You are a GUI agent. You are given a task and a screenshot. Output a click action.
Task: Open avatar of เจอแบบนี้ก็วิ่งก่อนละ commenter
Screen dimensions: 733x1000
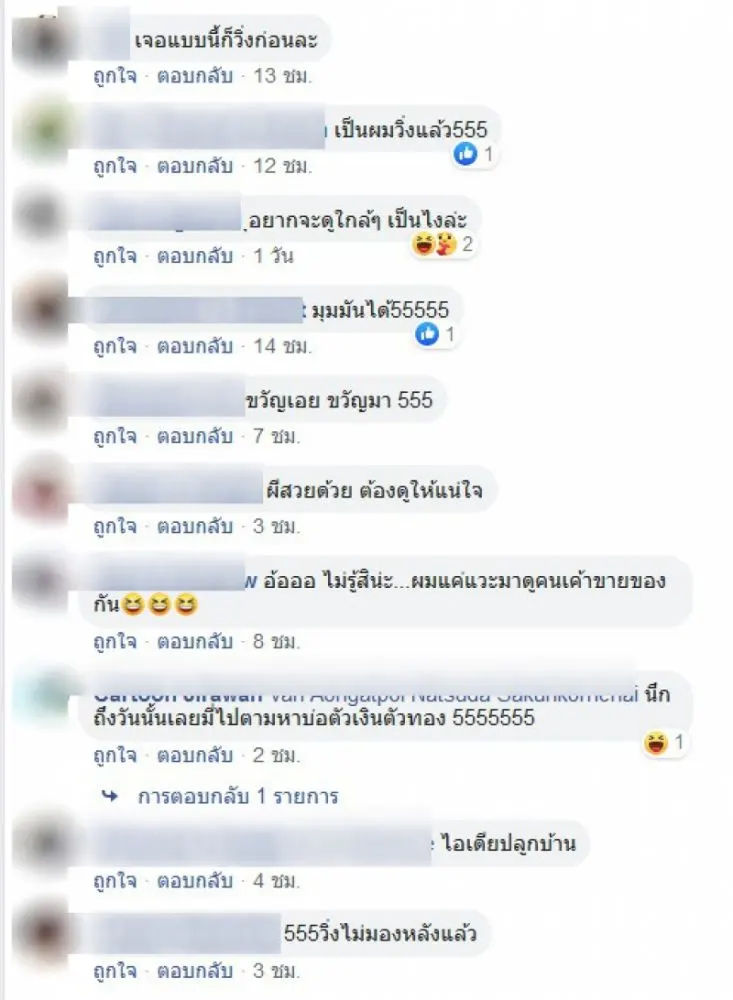tap(41, 42)
